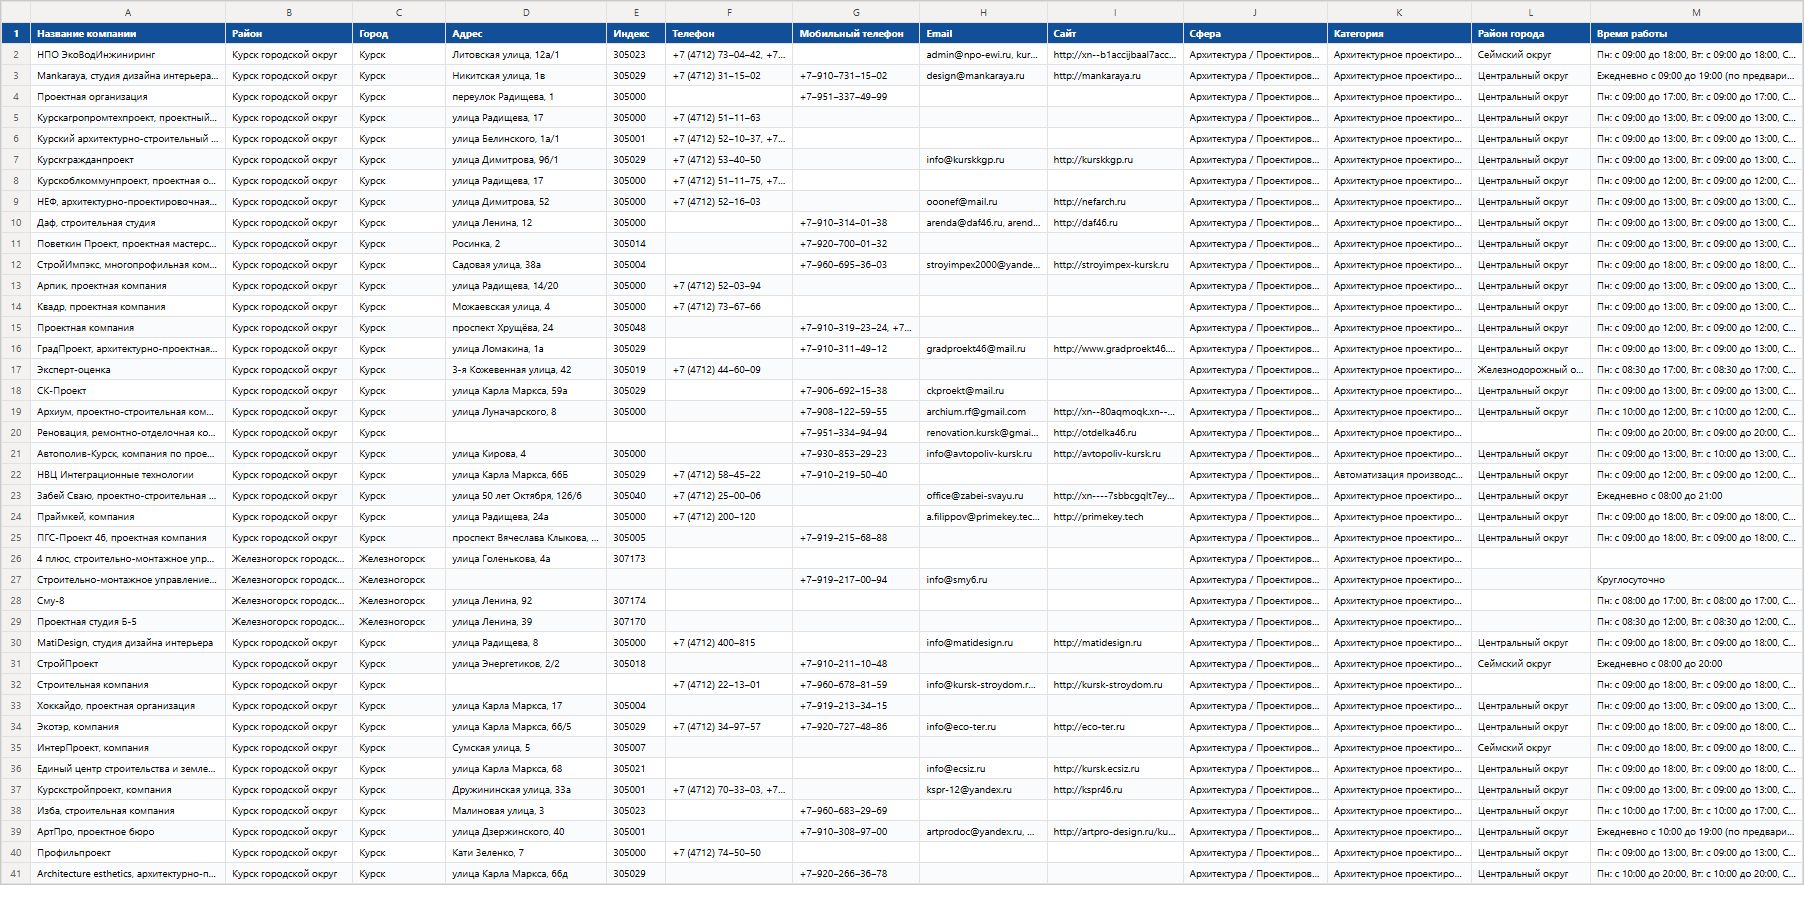Select the address "улица Луначарского, 8"
Viewport: 1804px width, 902px height.
526,412
